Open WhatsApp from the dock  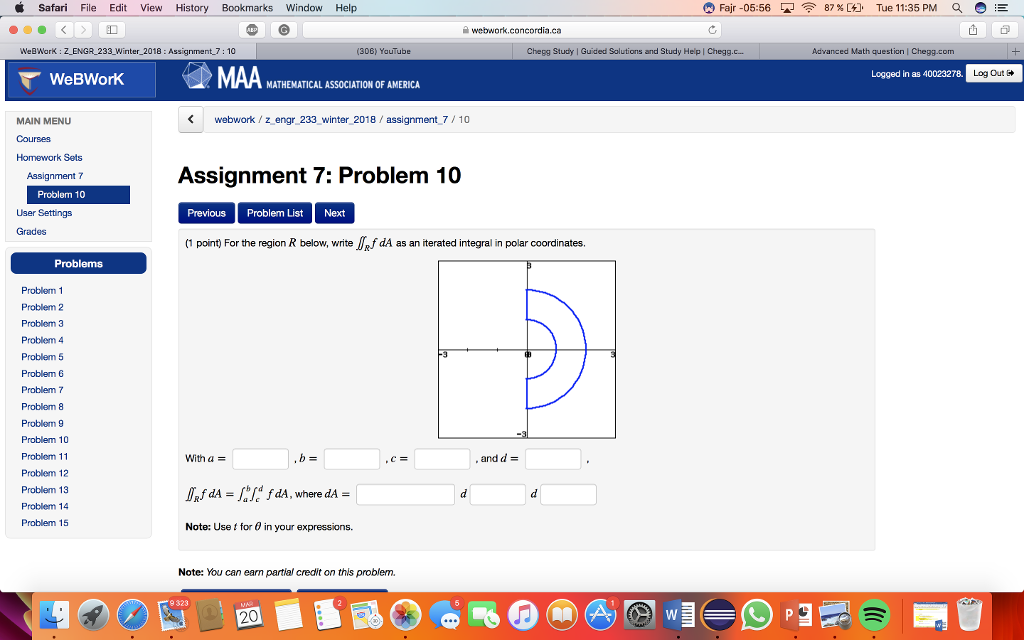pyautogui.click(x=758, y=613)
